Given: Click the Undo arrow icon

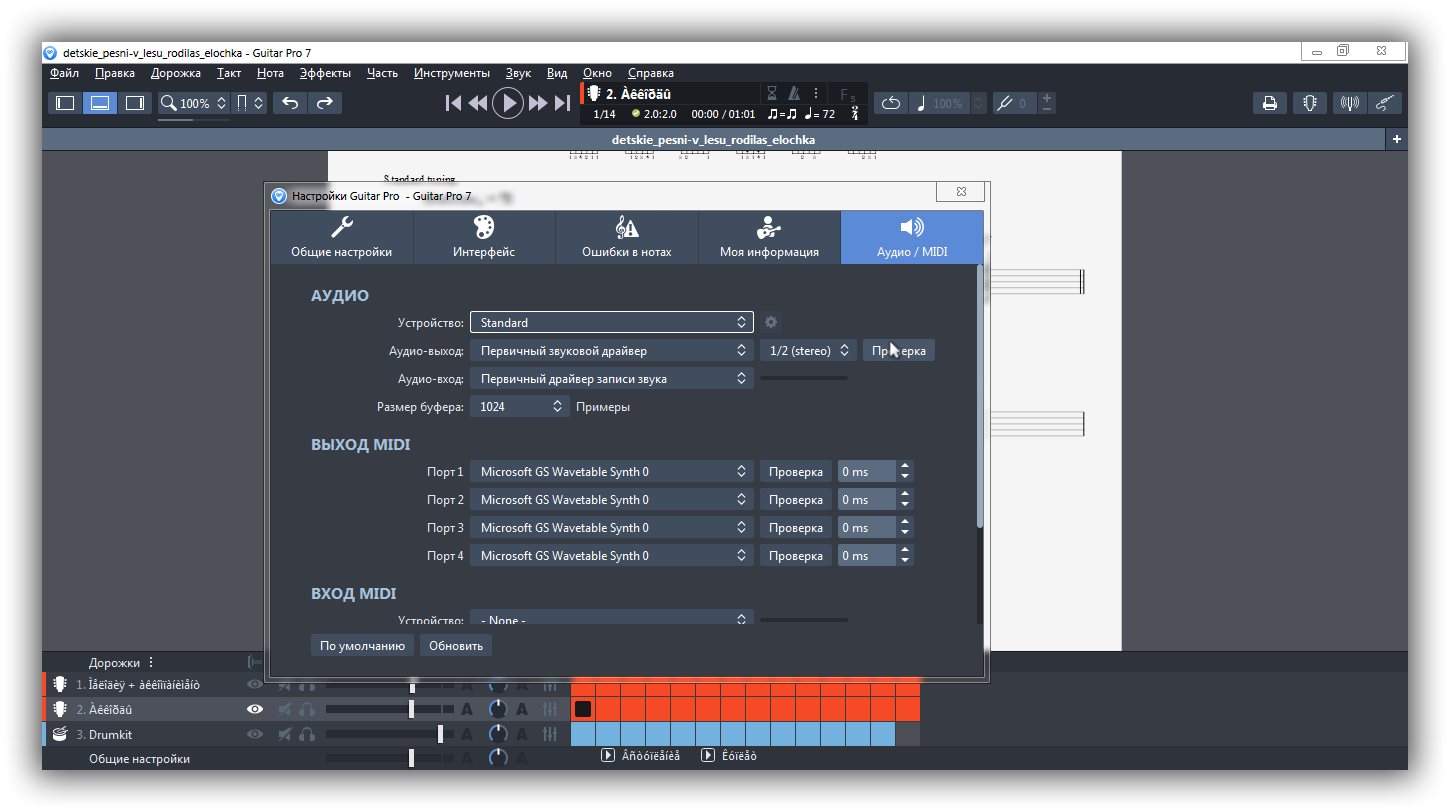Looking at the screenshot, I should pyautogui.click(x=290, y=103).
